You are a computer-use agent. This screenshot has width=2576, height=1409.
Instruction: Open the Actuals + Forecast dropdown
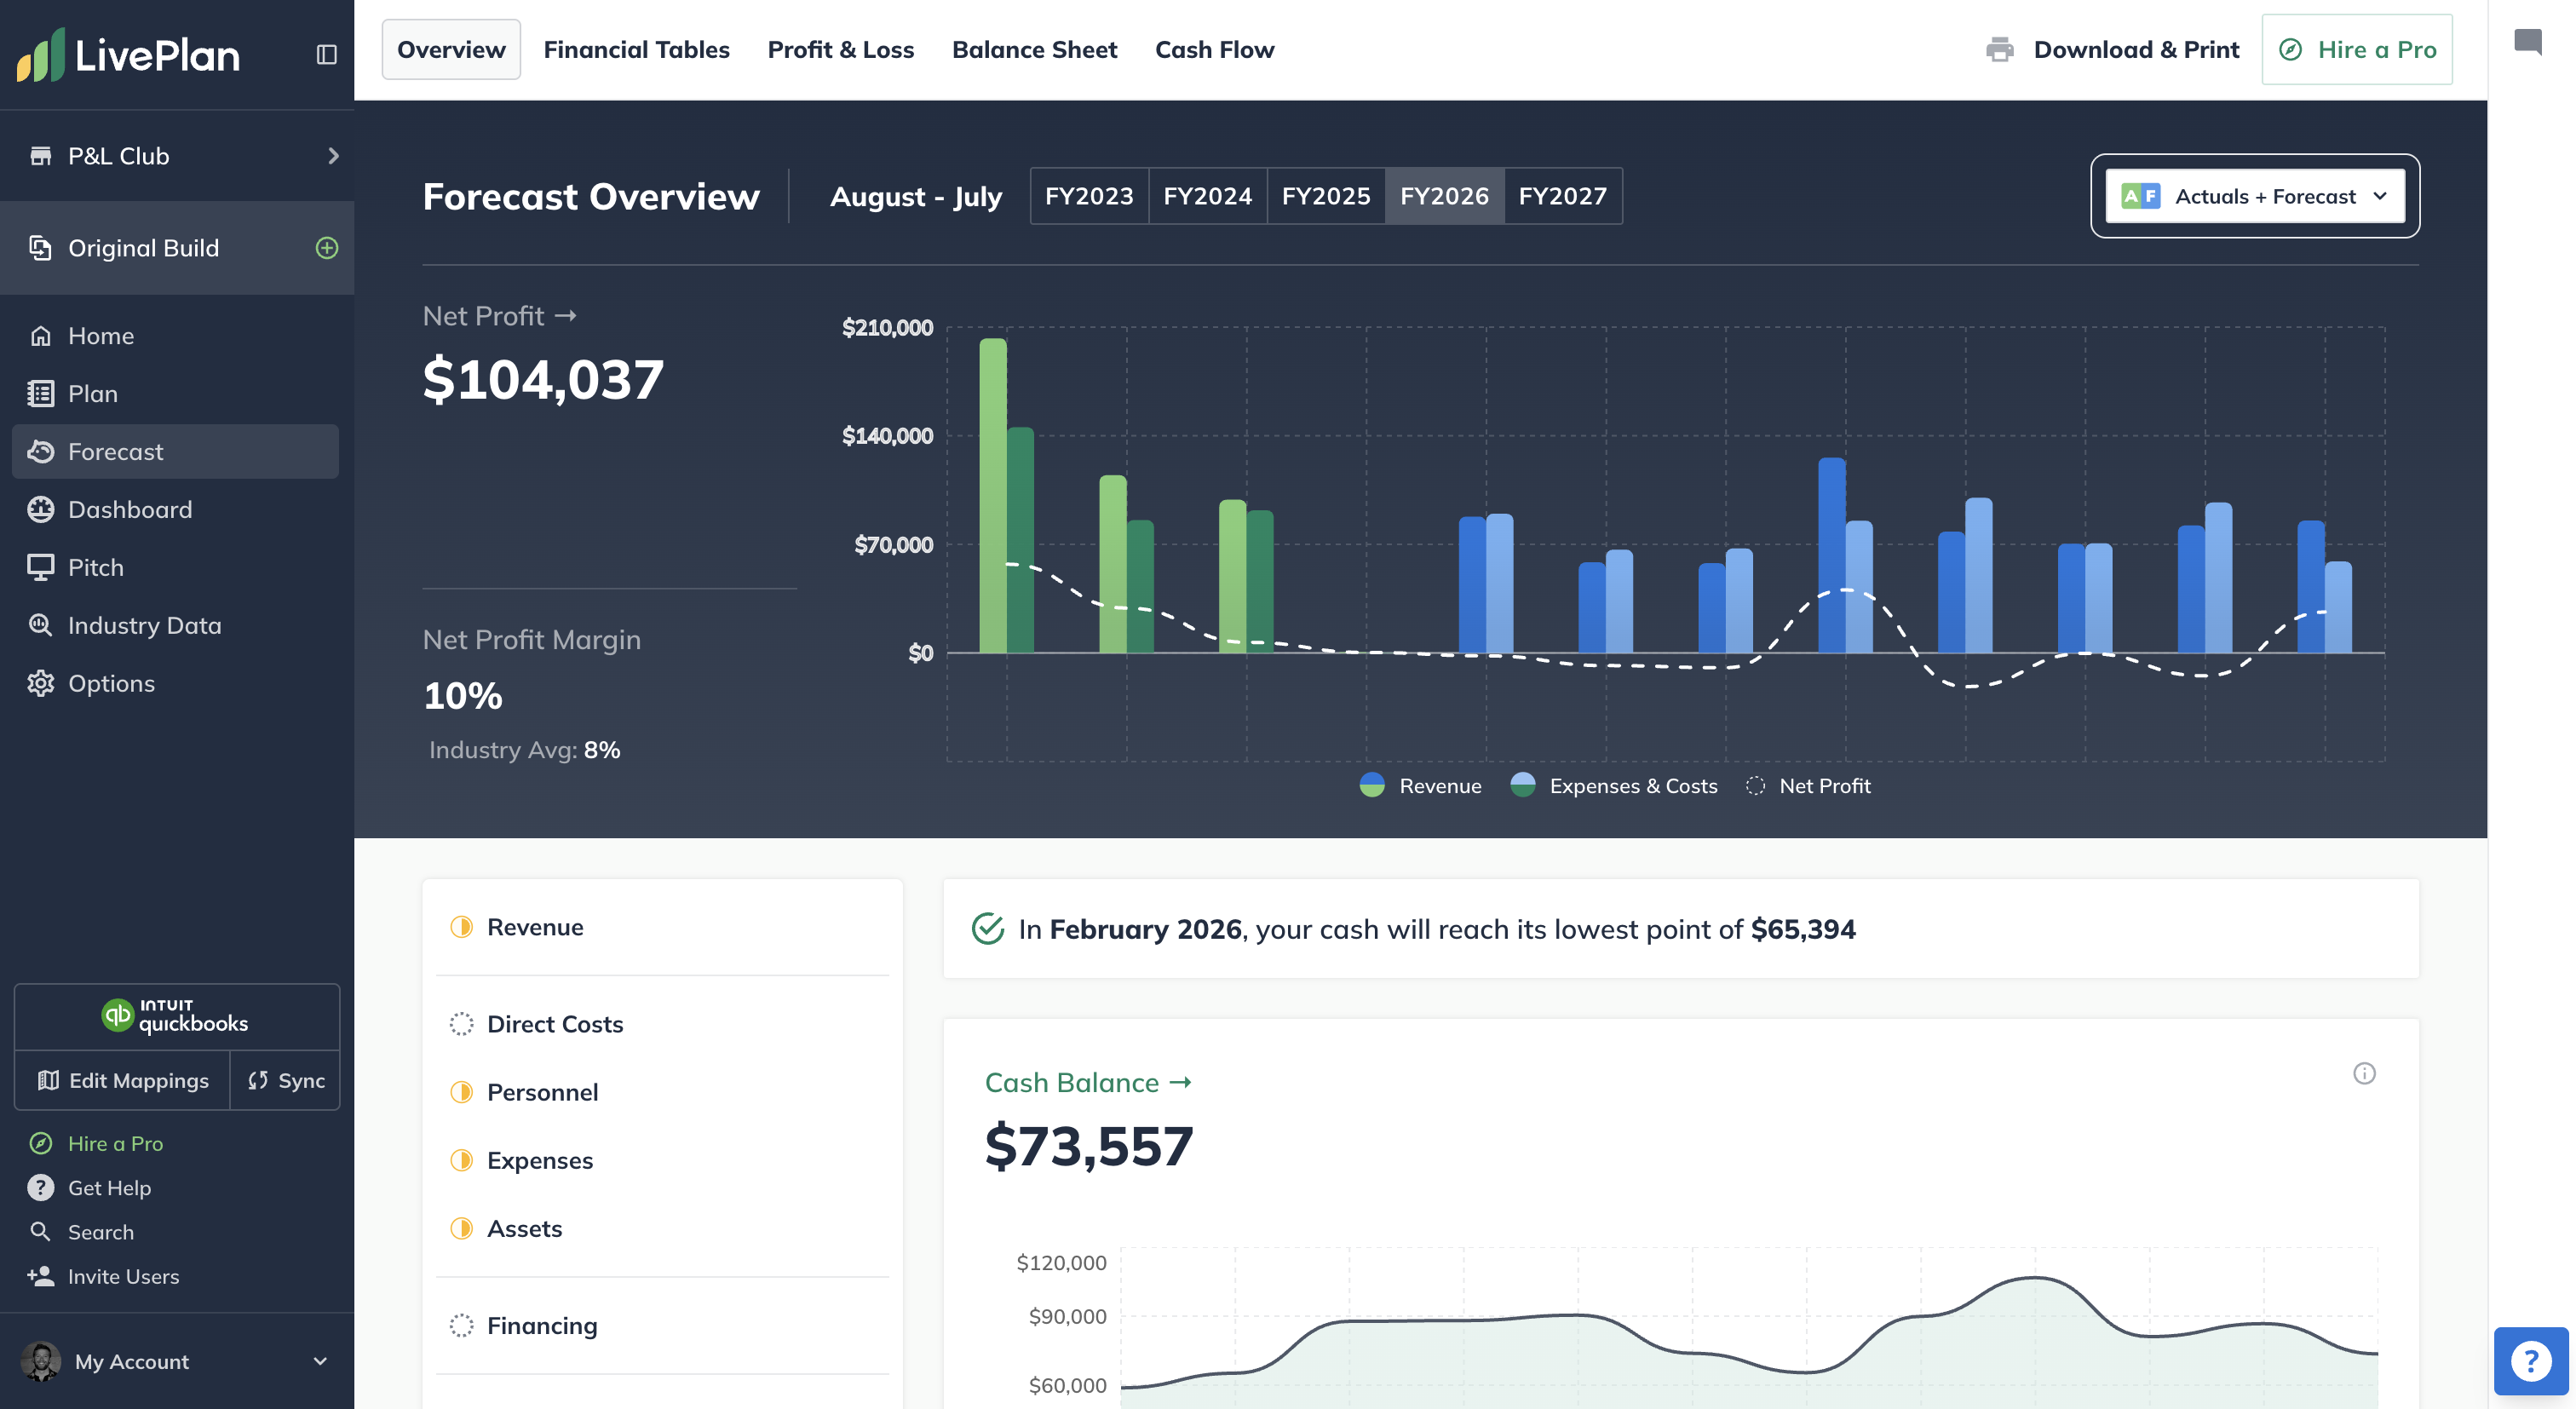coord(2254,196)
